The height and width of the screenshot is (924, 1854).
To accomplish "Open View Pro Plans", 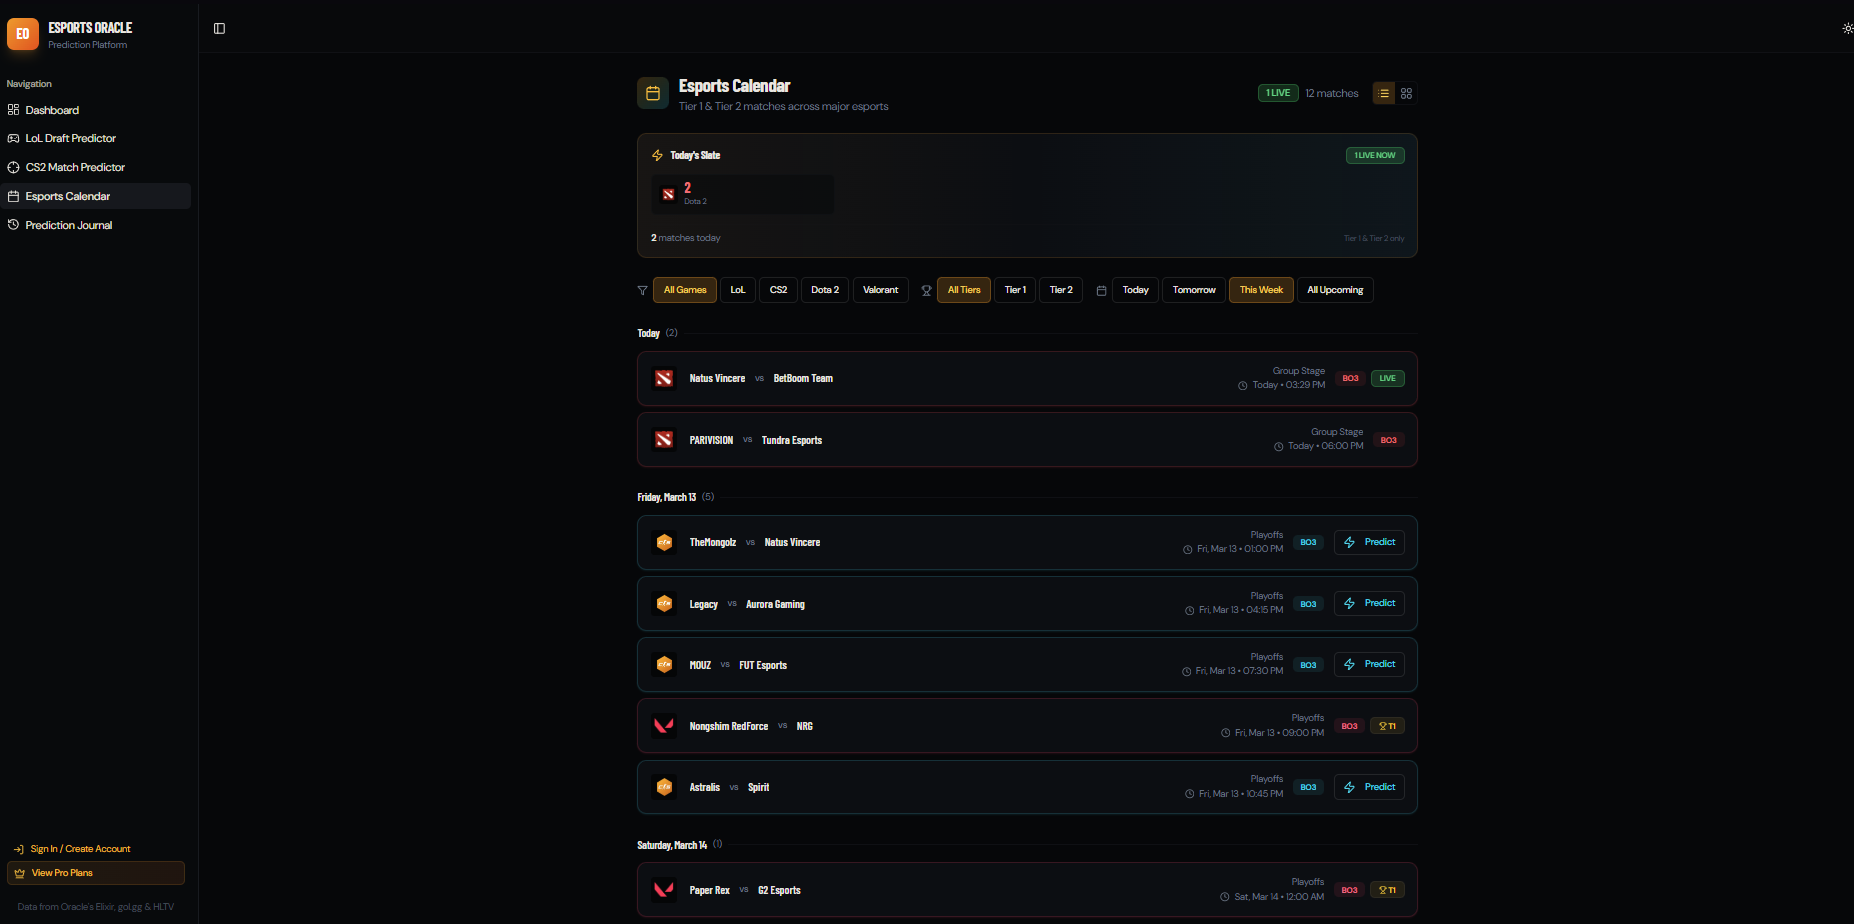I will click(95, 872).
